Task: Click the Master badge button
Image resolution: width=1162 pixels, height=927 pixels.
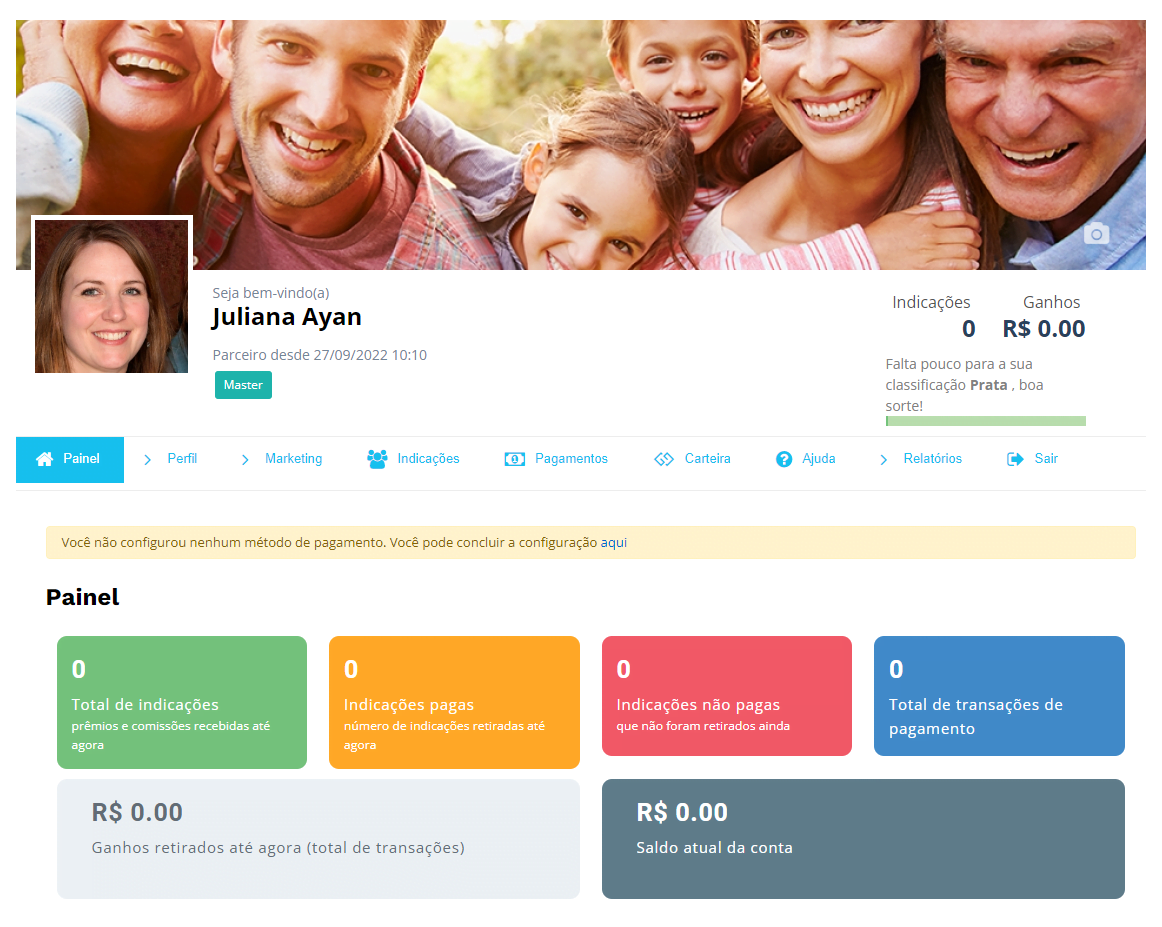Action: tap(243, 385)
